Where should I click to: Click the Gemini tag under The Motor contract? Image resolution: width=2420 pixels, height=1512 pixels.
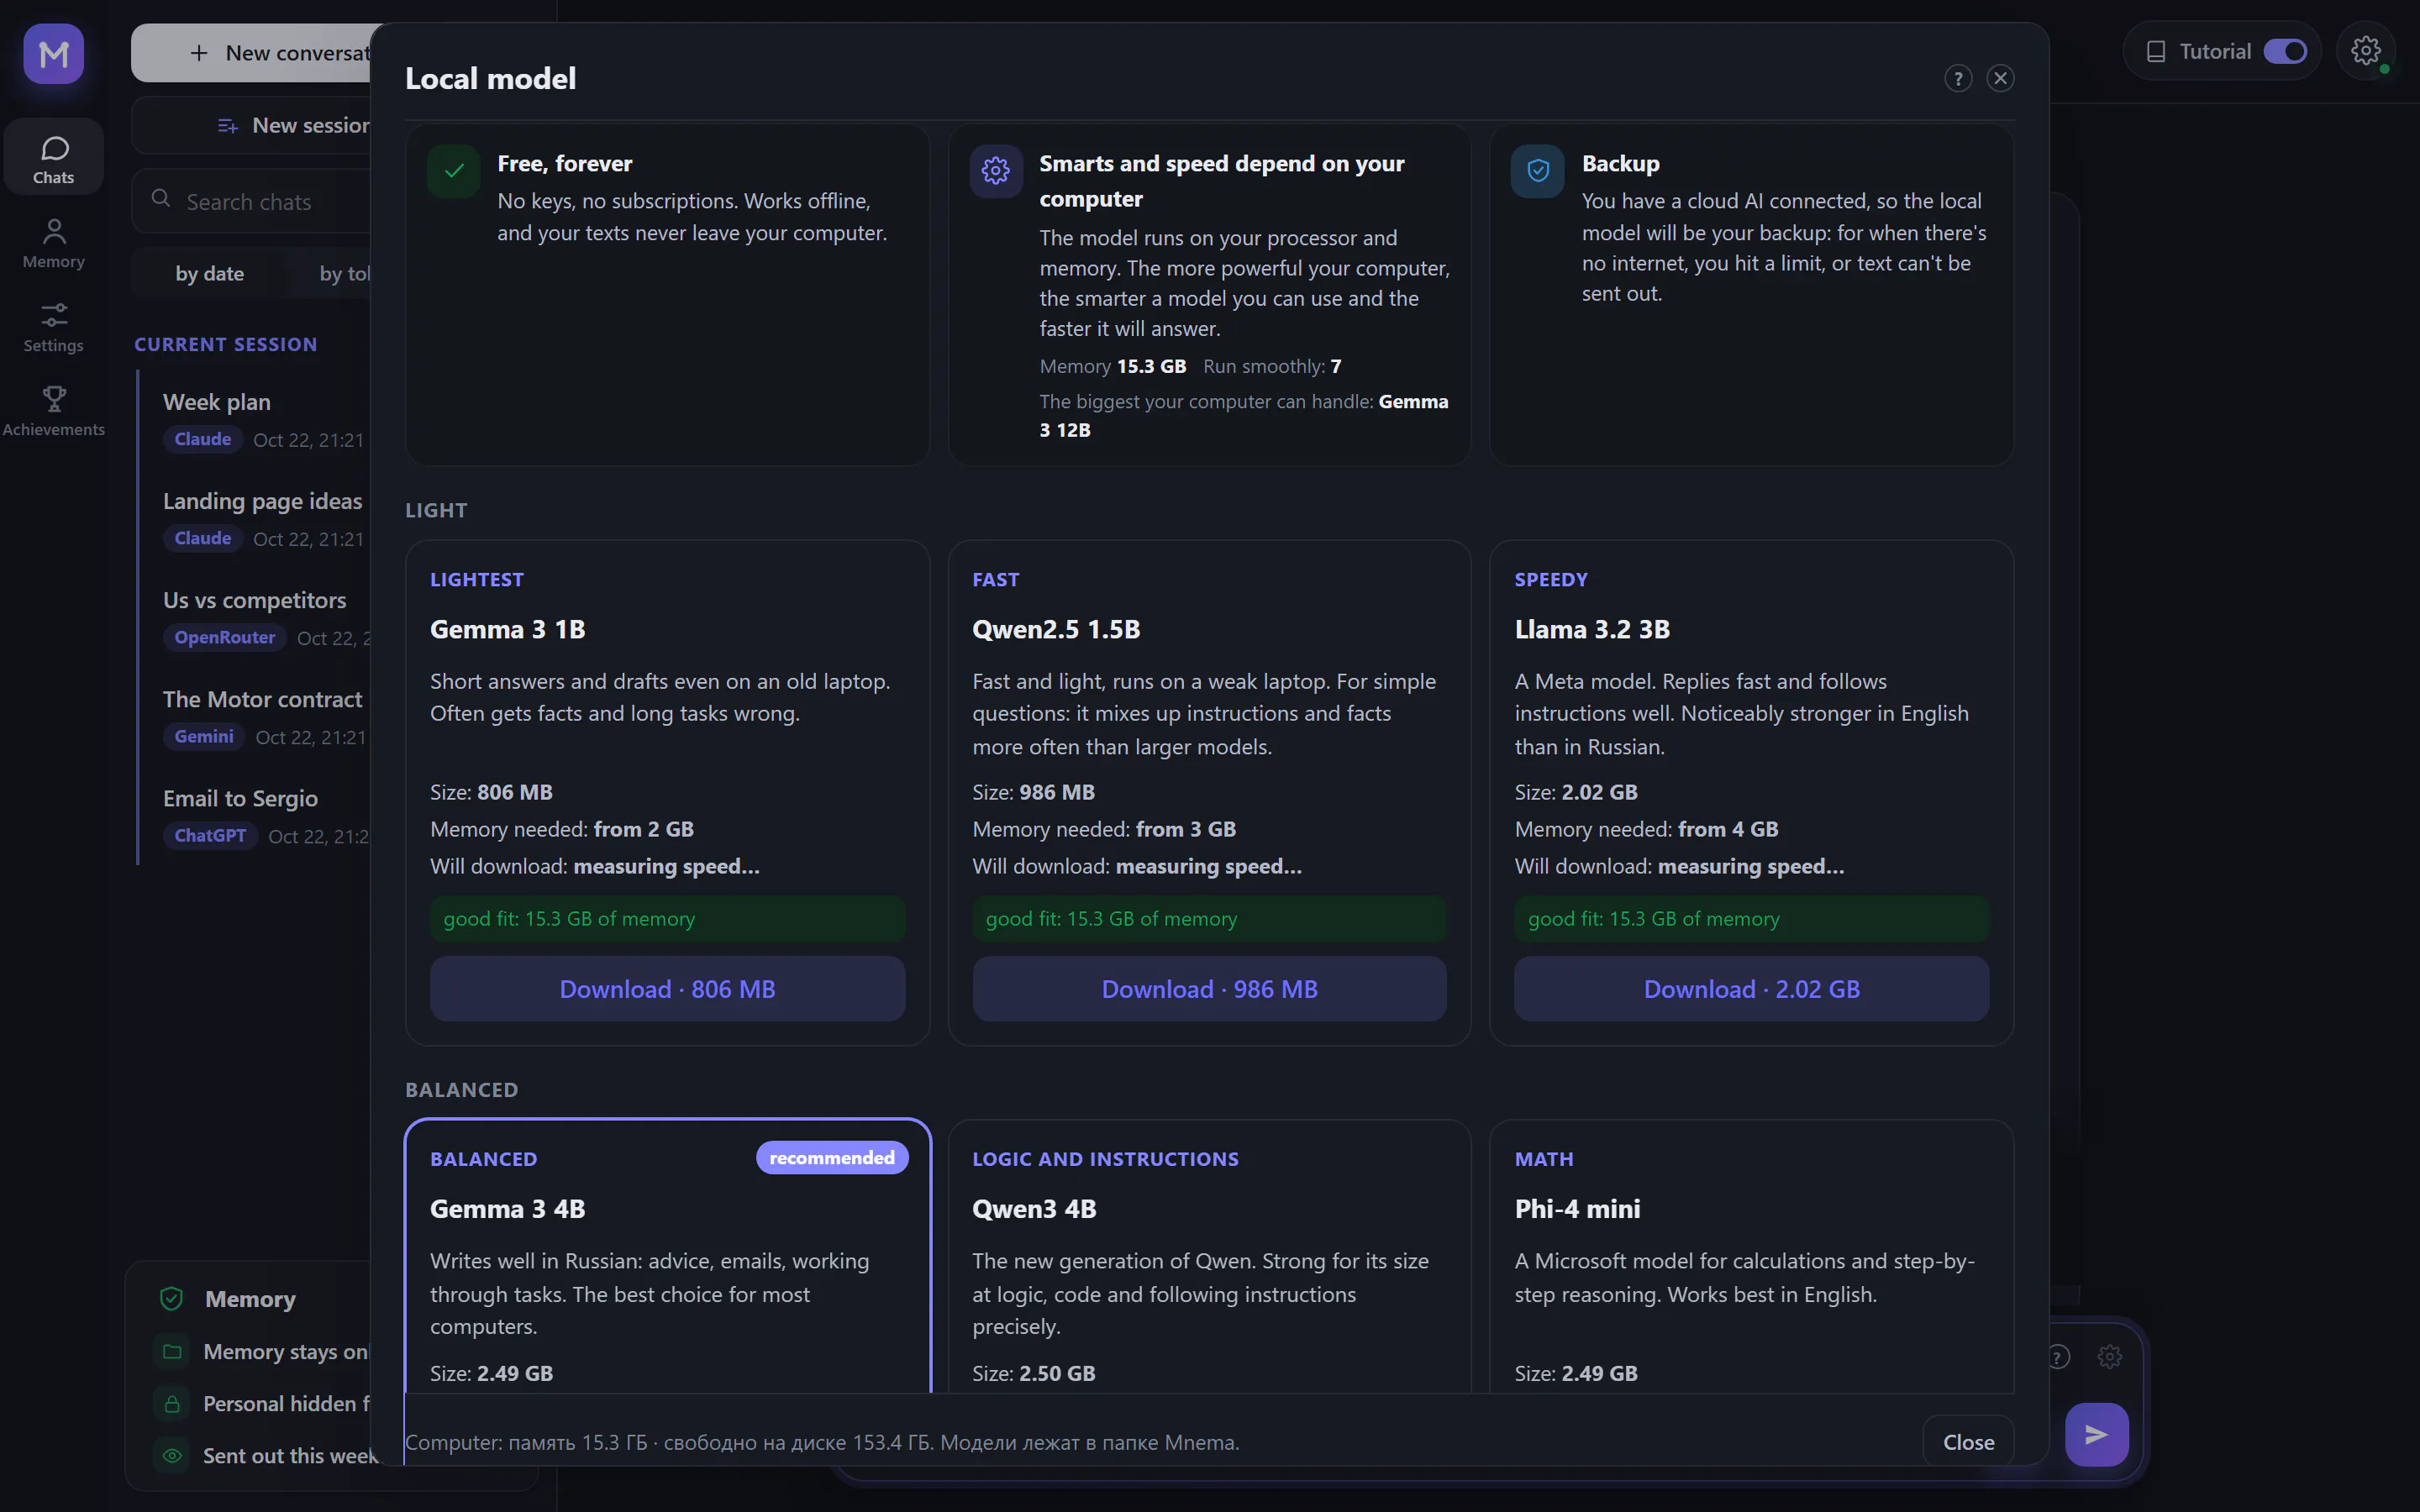click(204, 736)
